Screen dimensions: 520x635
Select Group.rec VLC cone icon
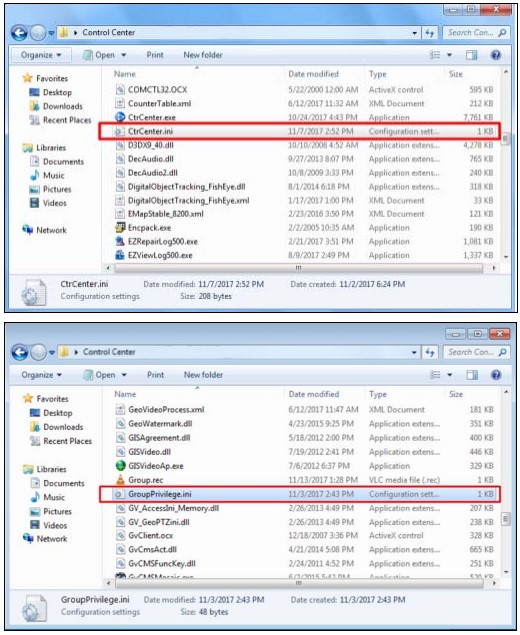120,480
